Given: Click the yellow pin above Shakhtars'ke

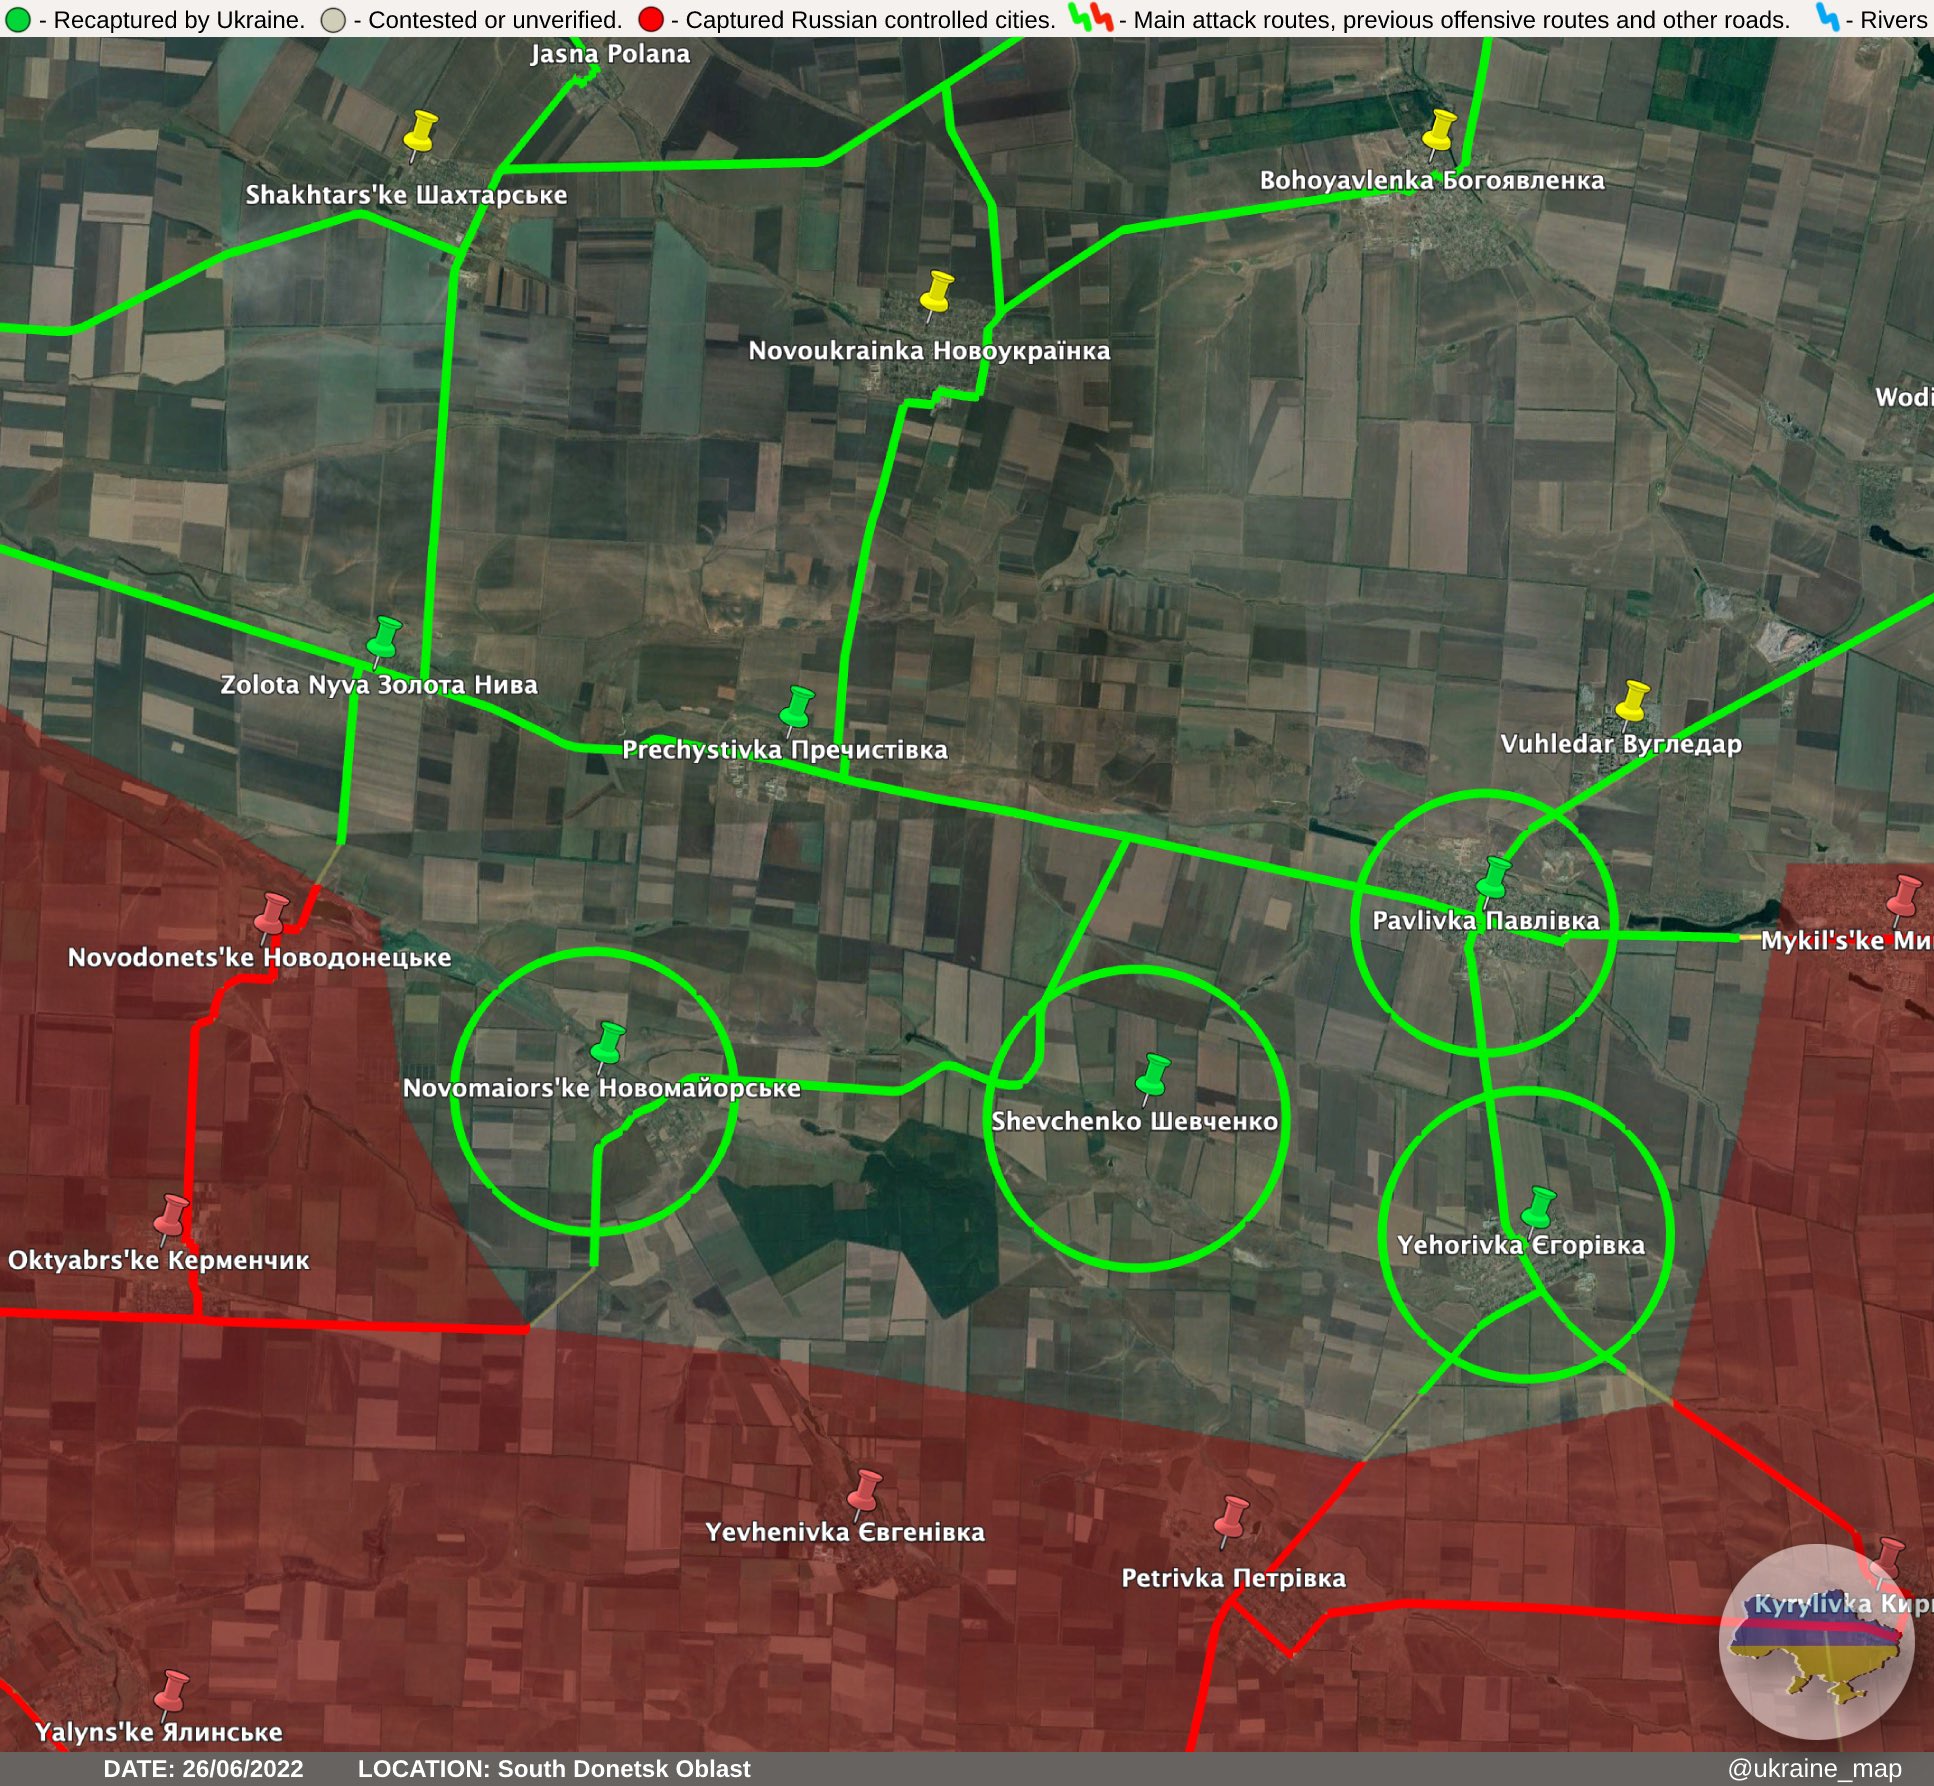Looking at the screenshot, I should 420,132.
